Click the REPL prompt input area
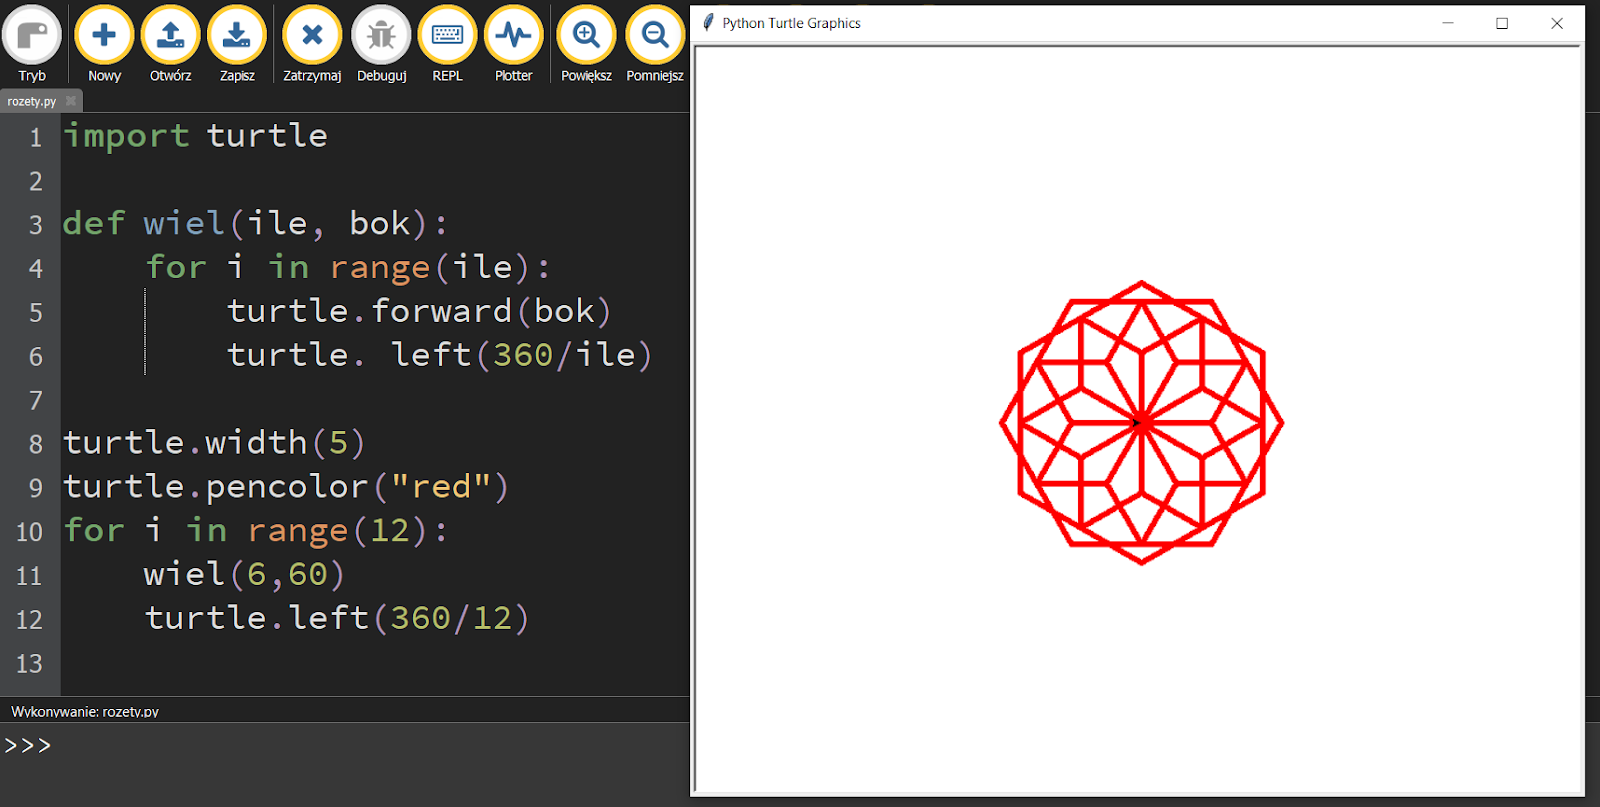Image resolution: width=1600 pixels, height=807 pixels. [345, 764]
